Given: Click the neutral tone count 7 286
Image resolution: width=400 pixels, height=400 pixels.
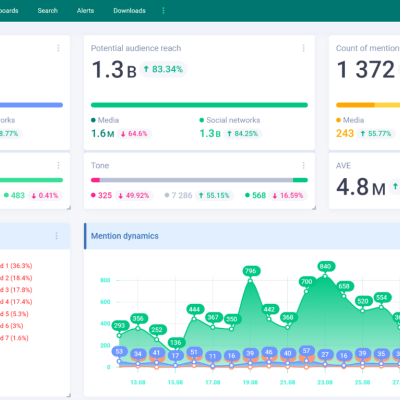Looking at the screenshot, I should click(182, 195).
